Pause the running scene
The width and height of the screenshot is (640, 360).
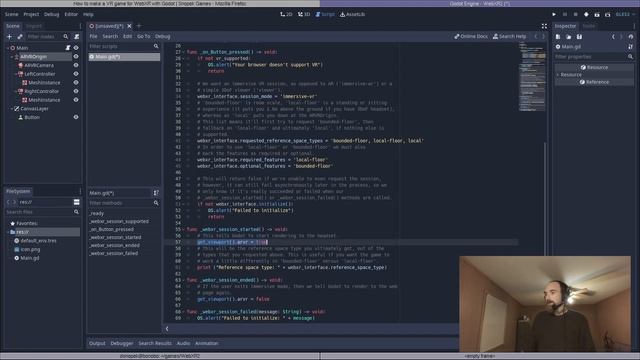(565, 14)
